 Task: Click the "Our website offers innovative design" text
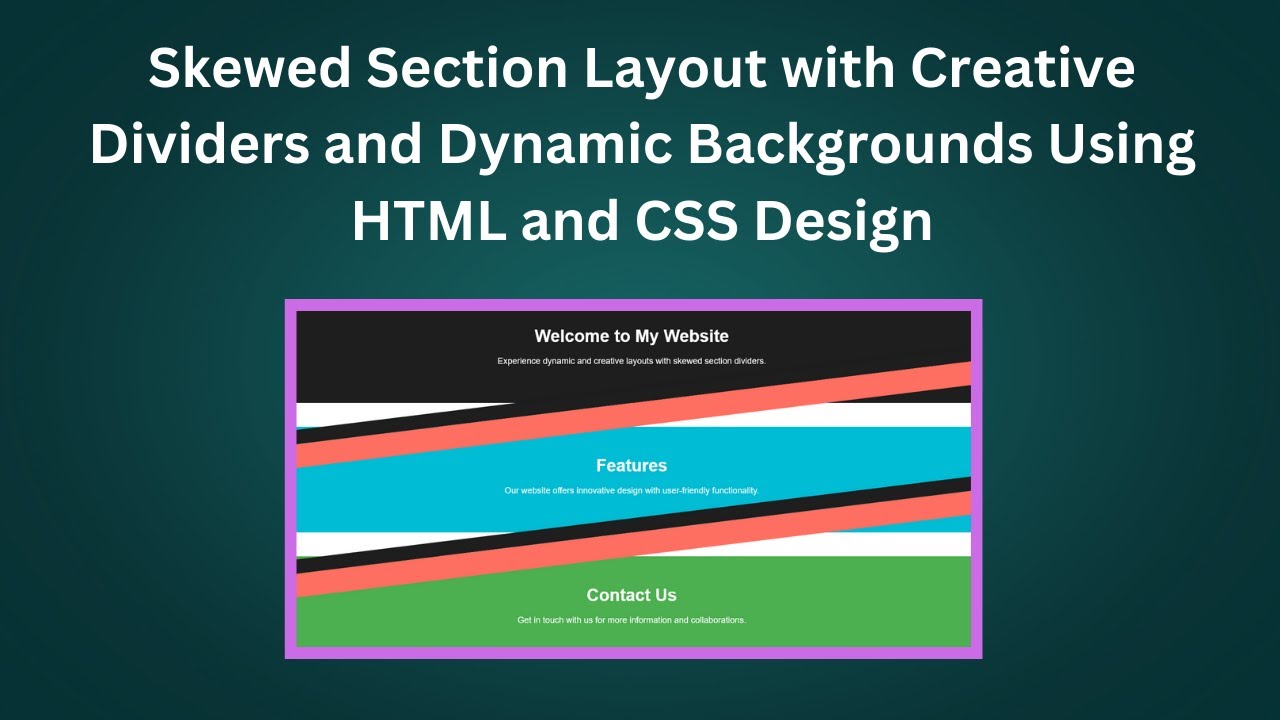[x=631, y=491]
